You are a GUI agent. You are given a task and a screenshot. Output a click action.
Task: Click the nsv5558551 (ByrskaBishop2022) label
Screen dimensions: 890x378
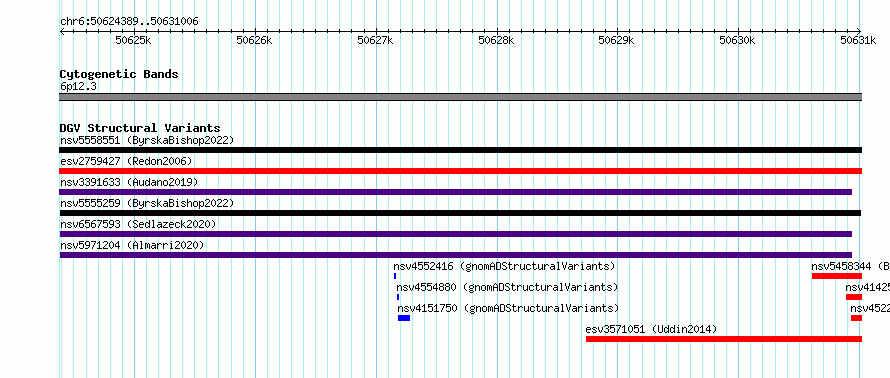pyautogui.click(x=147, y=140)
